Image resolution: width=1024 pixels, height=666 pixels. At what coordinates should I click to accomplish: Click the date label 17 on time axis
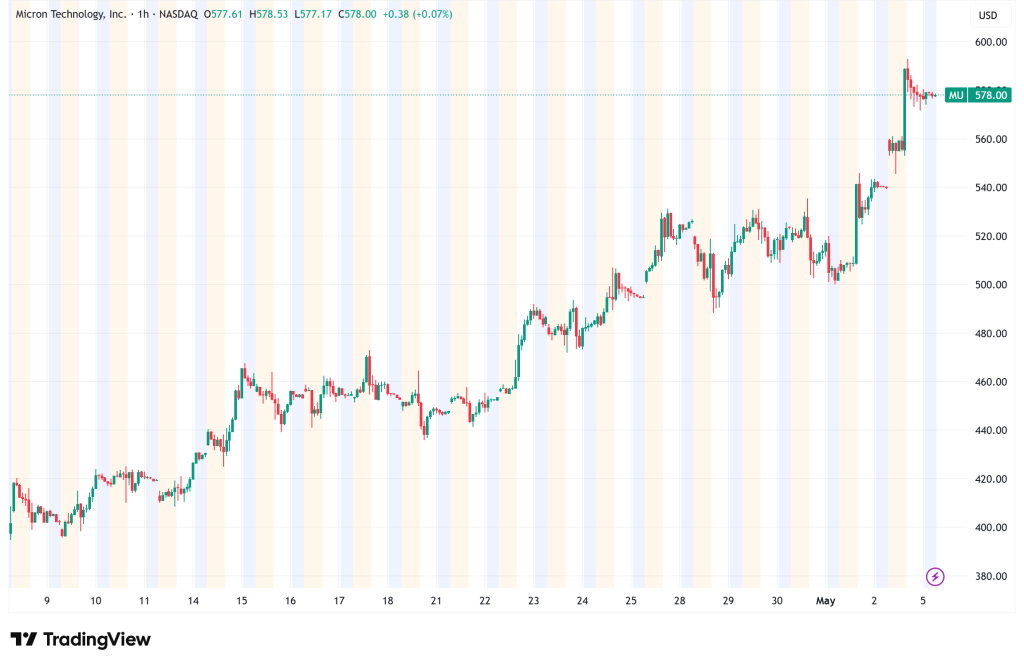(339, 601)
